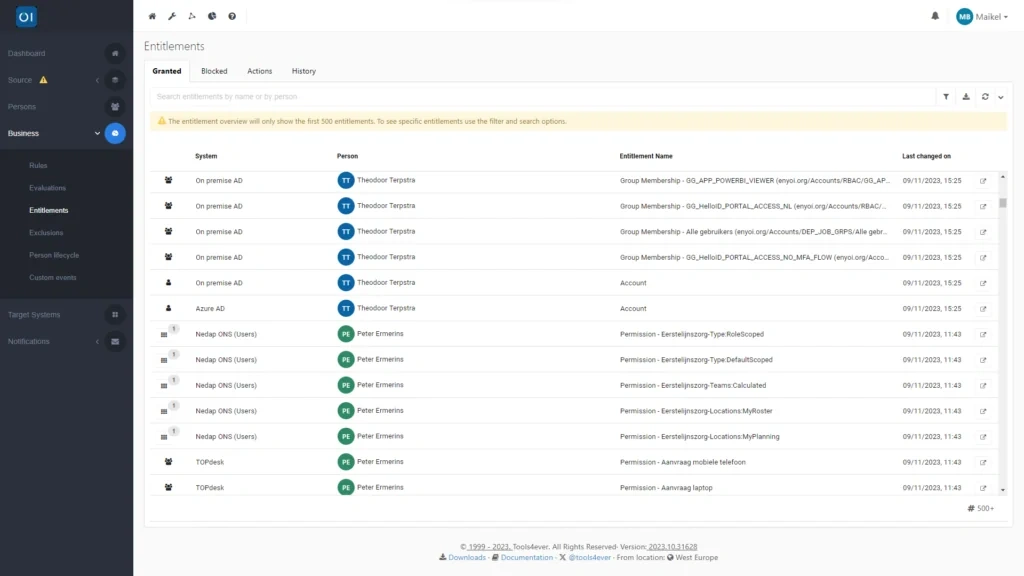Open the @tools4ever footer link
1024x576 pixels.
(590, 558)
